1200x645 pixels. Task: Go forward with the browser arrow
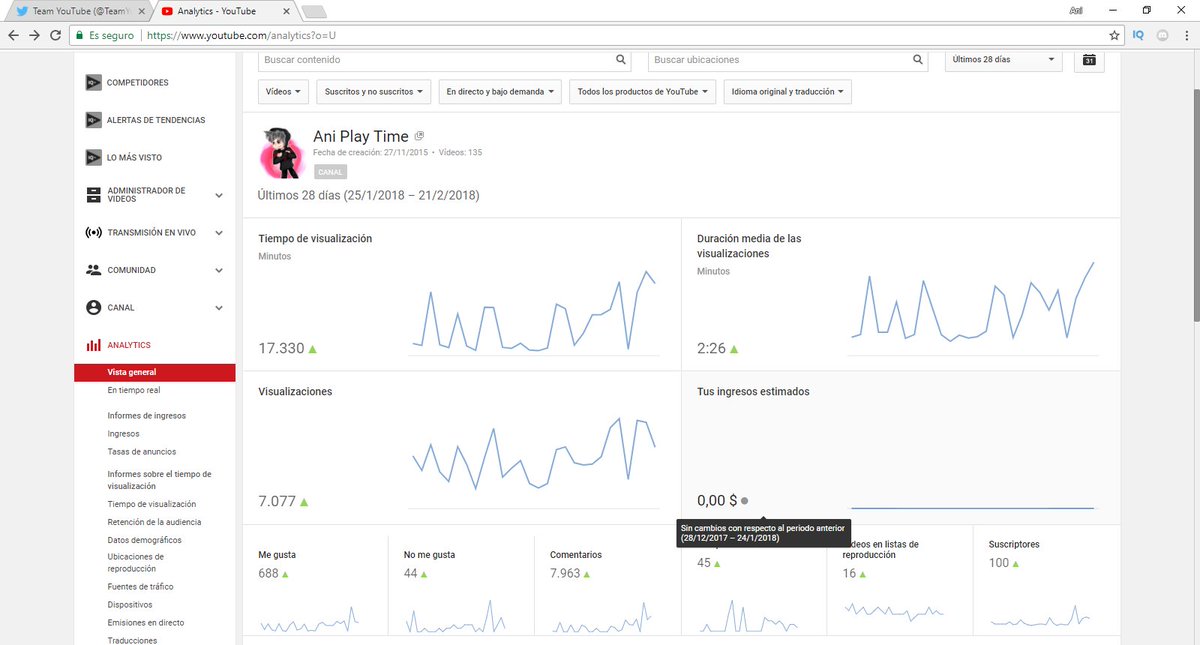[x=35, y=34]
